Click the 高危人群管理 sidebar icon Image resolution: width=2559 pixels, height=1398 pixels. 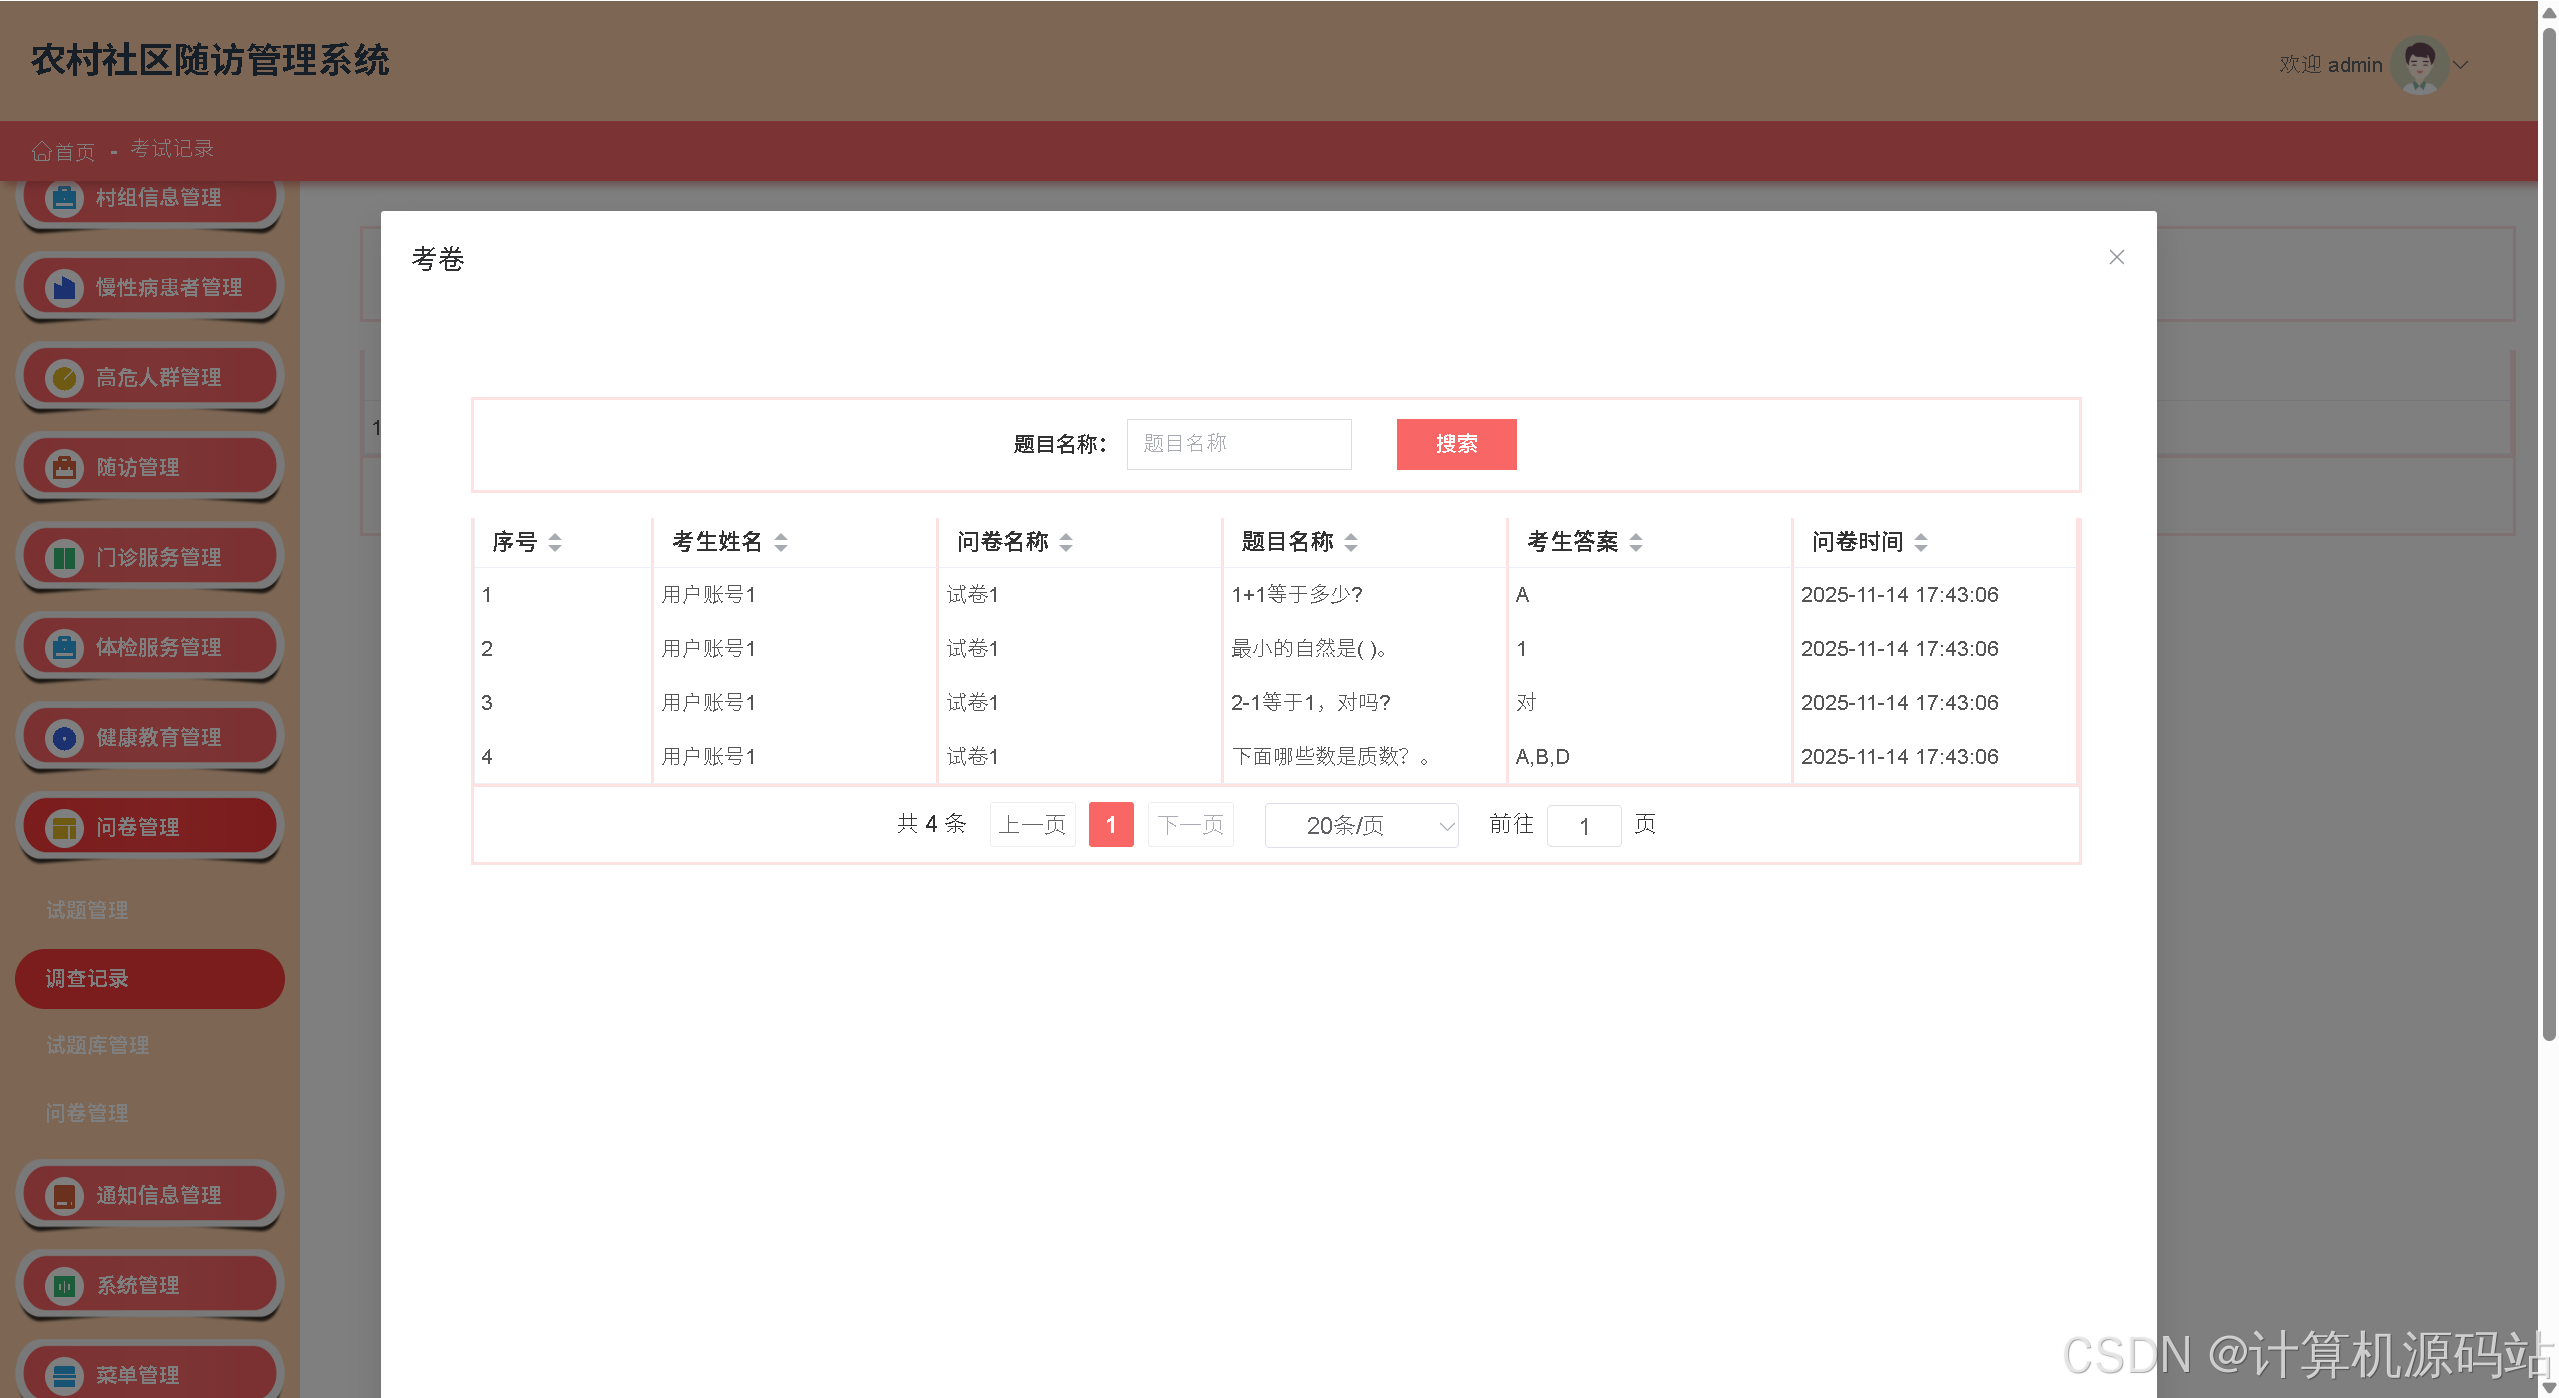(64, 378)
